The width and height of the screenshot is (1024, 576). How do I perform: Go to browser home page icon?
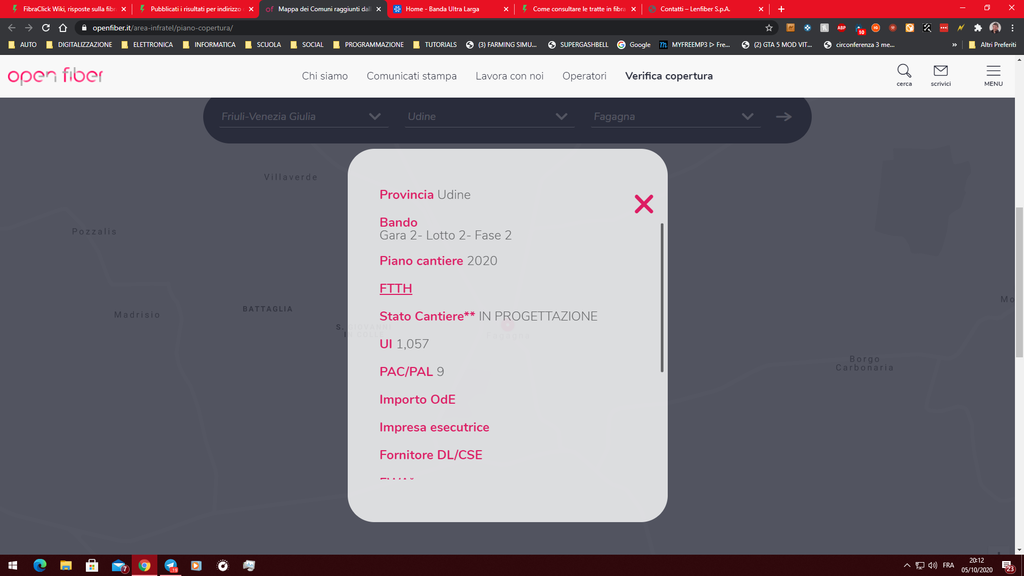point(63,28)
